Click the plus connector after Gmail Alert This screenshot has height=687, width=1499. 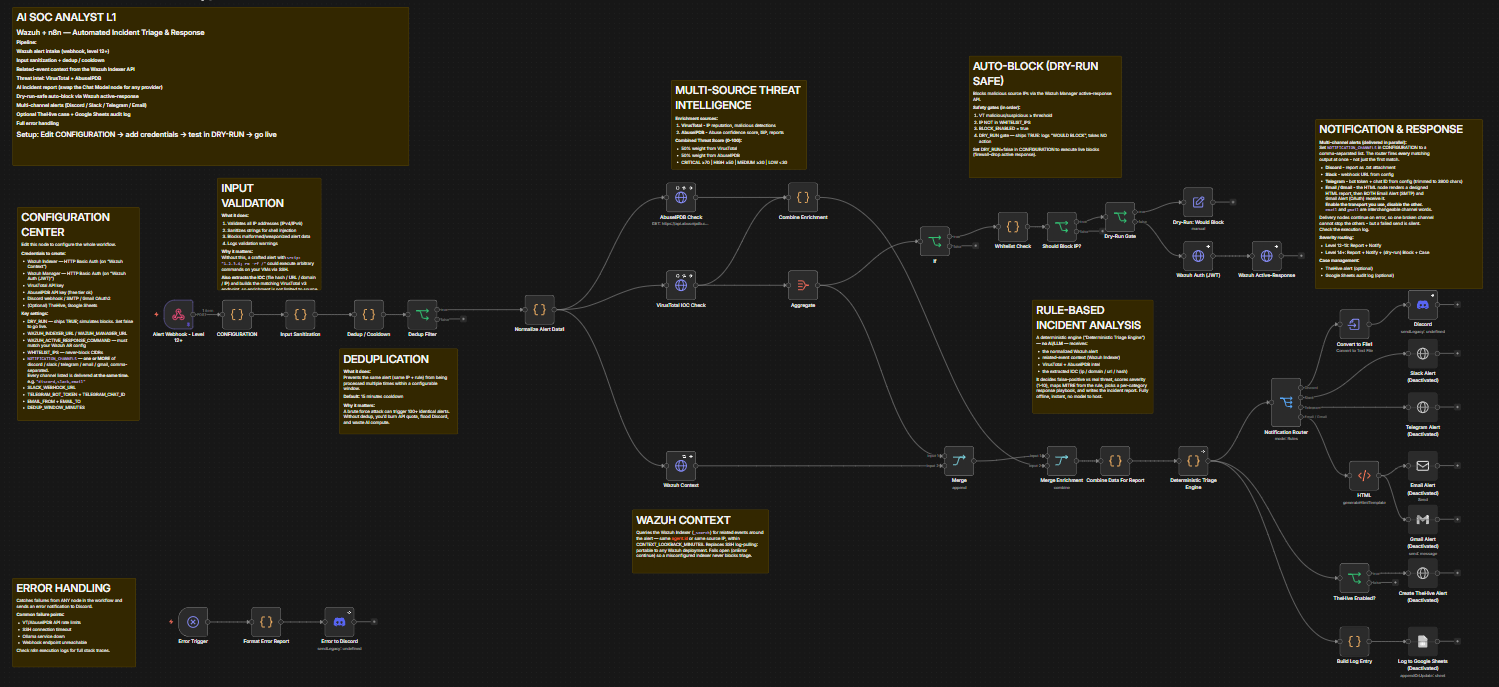click(1459, 519)
